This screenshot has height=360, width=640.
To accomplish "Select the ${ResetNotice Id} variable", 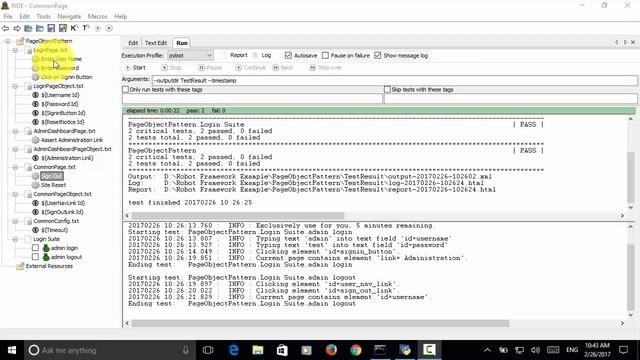I will (x=62, y=122).
